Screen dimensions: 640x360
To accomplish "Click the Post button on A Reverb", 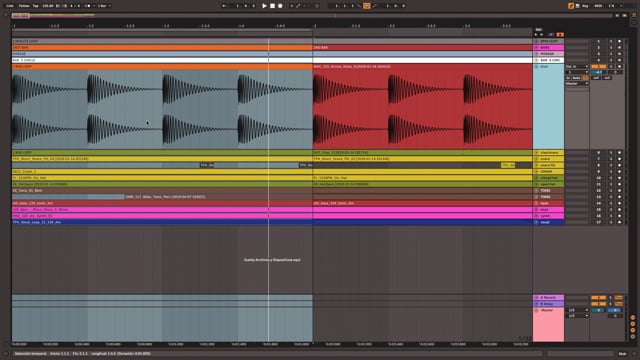I will [619, 298].
